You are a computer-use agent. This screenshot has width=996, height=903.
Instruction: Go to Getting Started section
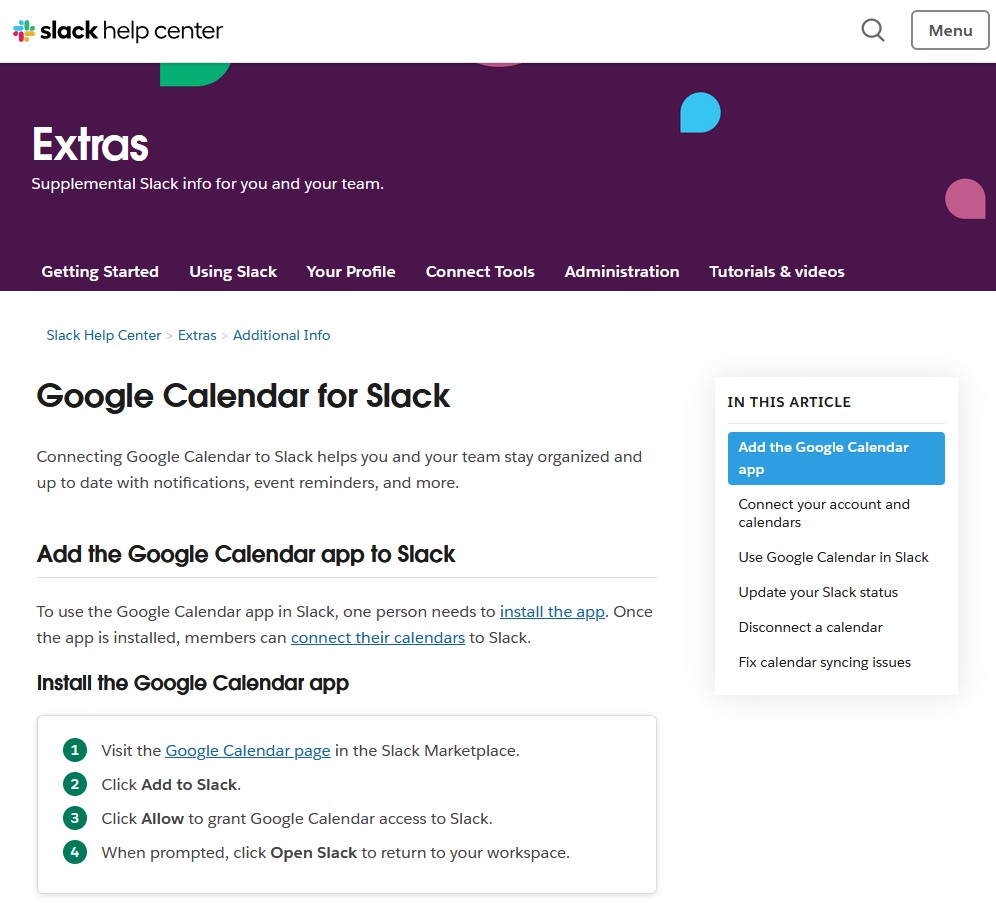pyautogui.click(x=100, y=272)
